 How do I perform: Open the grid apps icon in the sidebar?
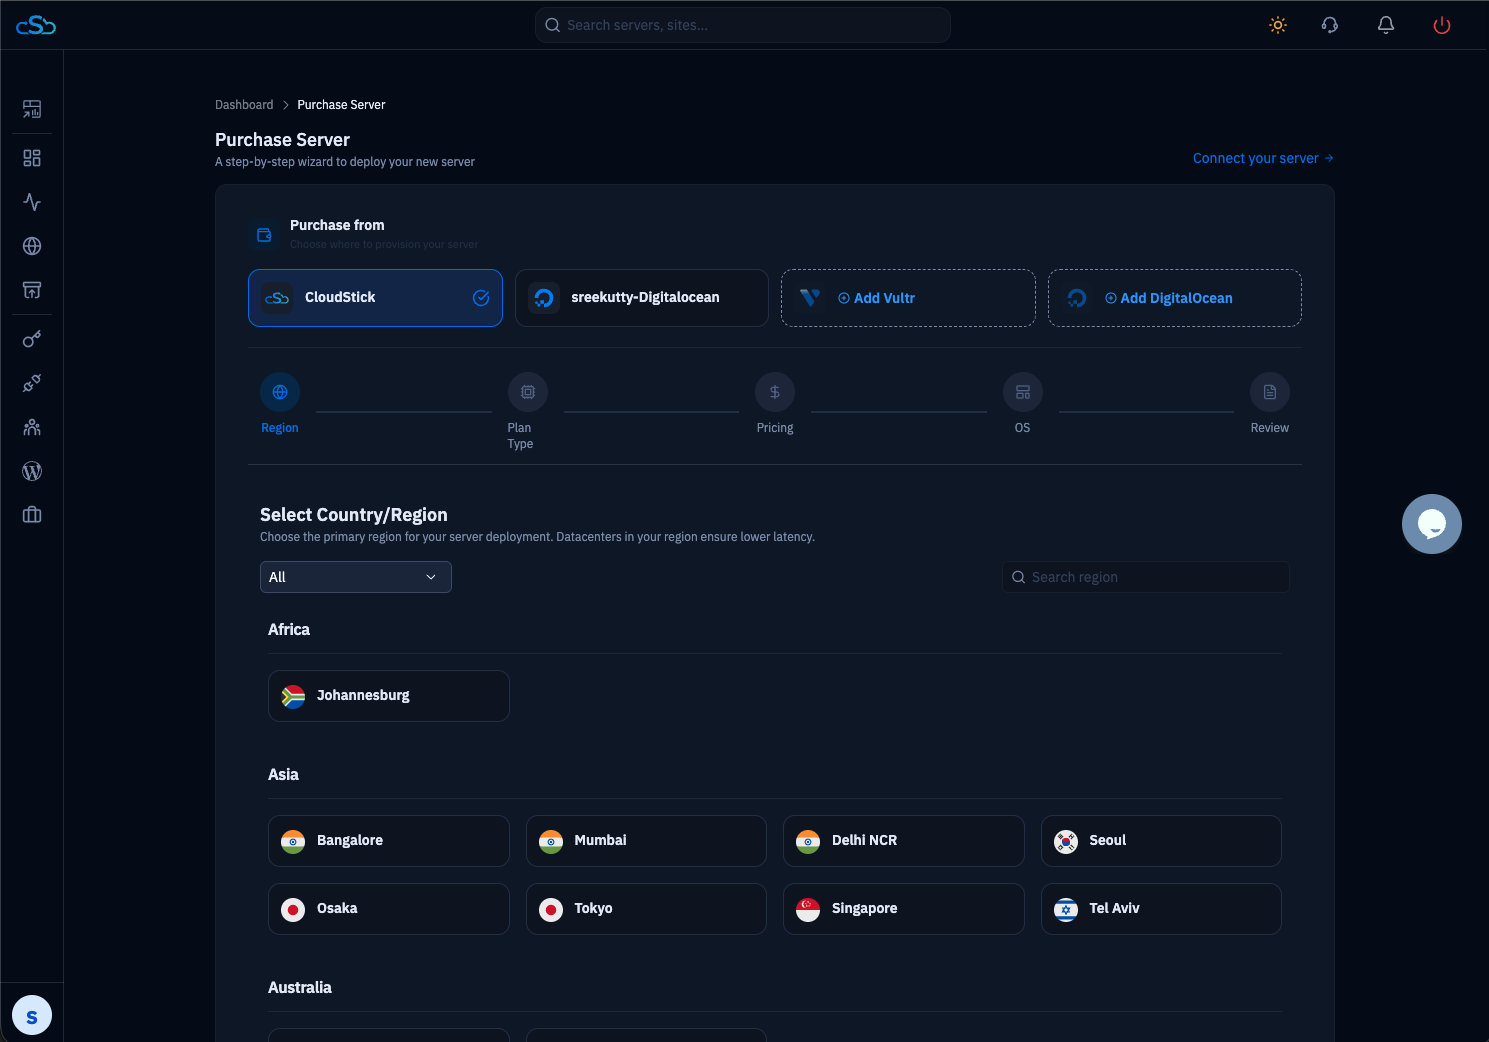point(32,158)
